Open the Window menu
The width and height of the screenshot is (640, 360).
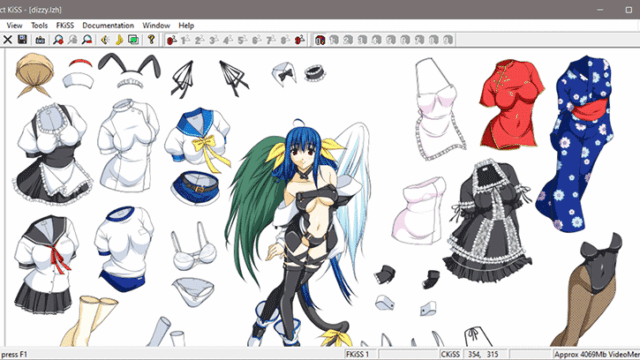click(x=156, y=25)
